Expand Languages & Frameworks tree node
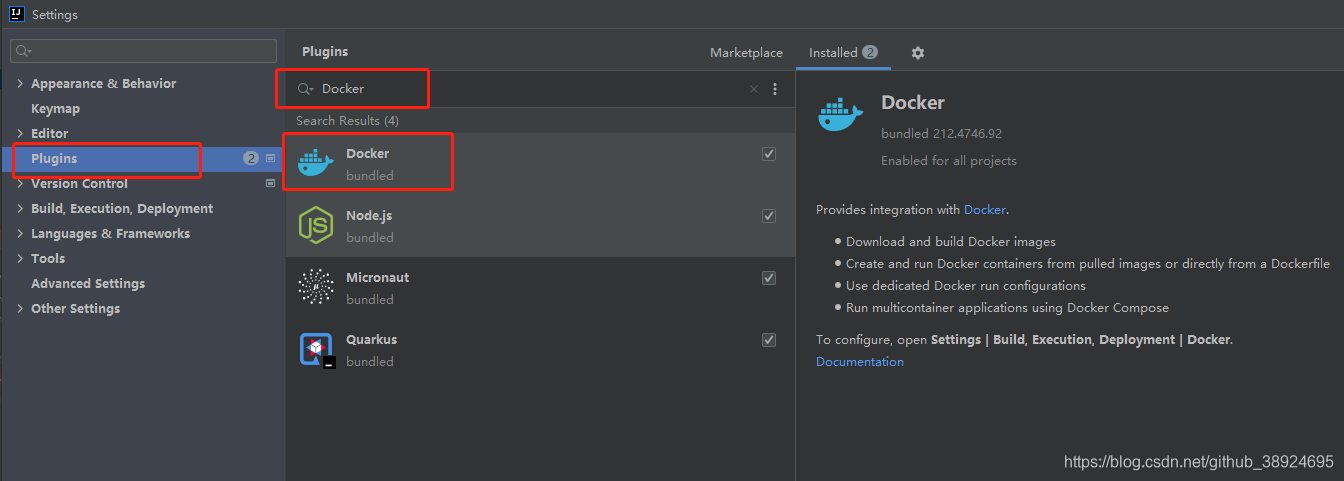The height and width of the screenshot is (481, 1344). (x=20, y=234)
